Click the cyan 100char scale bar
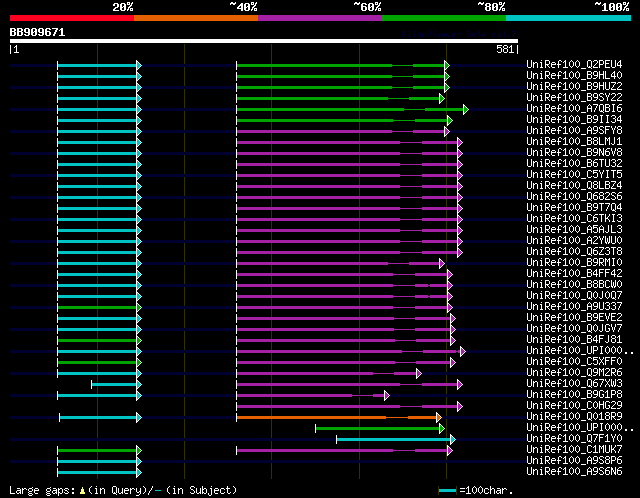The height and width of the screenshot is (498, 640). click(447, 490)
